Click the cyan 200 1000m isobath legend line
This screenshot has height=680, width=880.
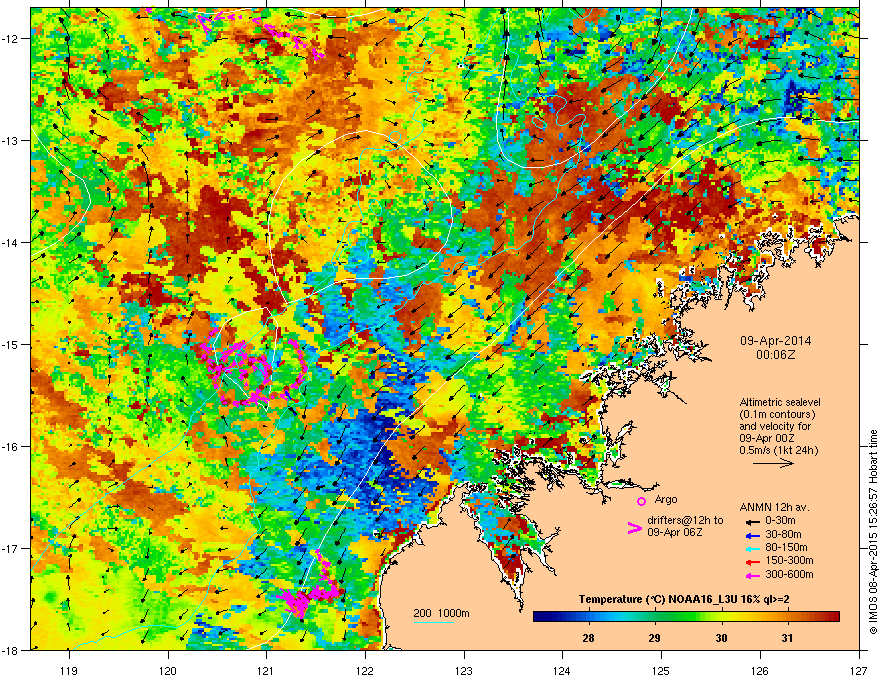coord(434,622)
